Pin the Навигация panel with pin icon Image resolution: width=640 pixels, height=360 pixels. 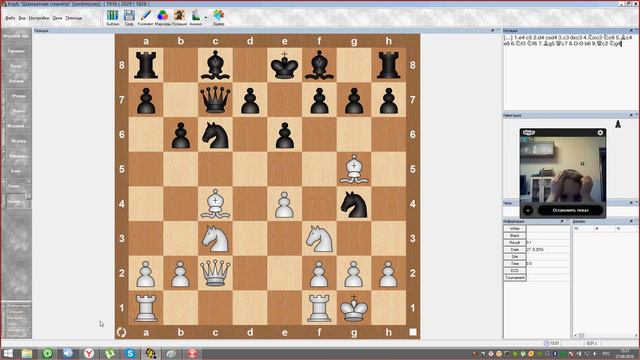(631, 116)
